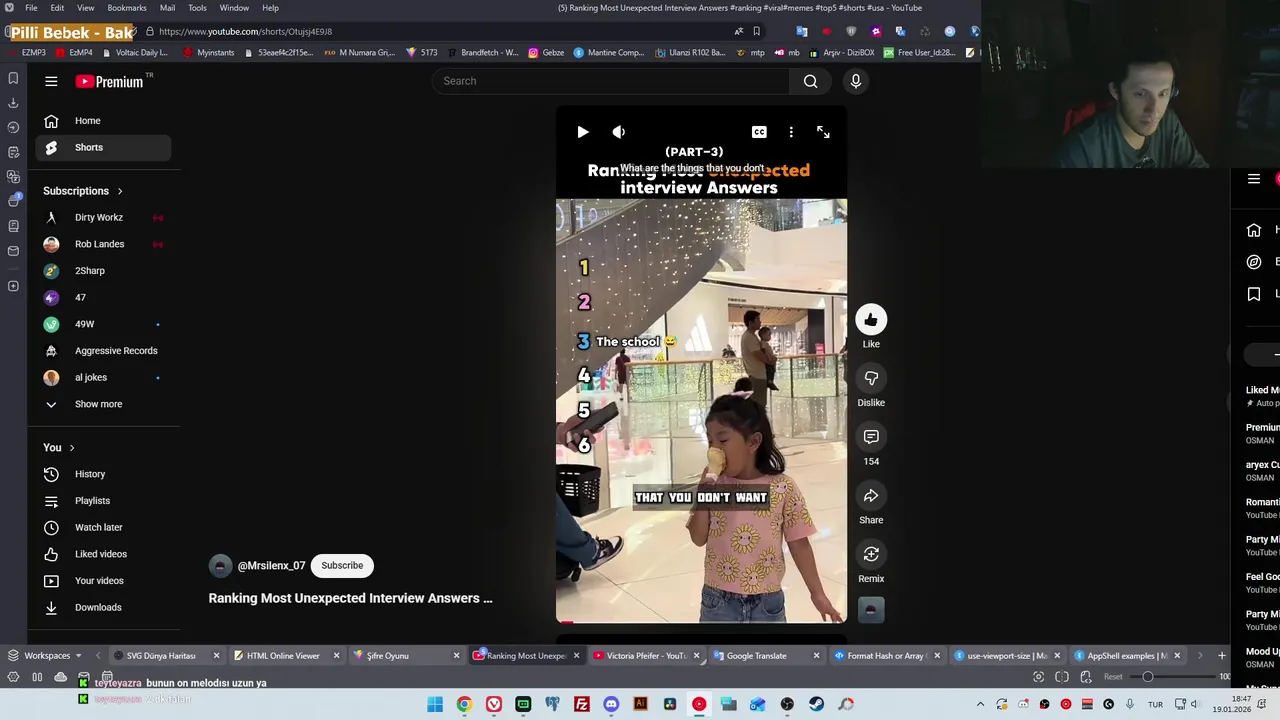
Task: Open Windows Start menu
Action: coord(435,704)
